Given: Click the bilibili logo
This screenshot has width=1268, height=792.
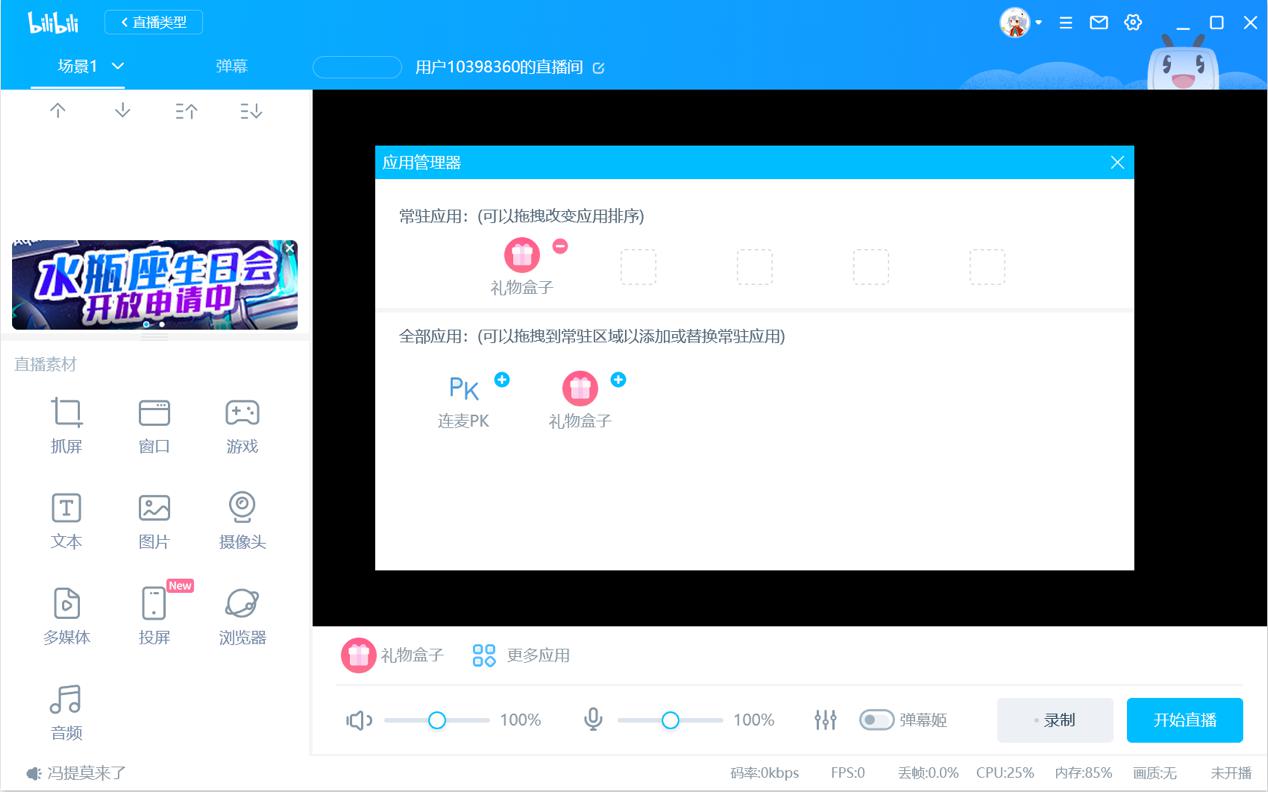Looking at the screenshot, I should point(52,22).
